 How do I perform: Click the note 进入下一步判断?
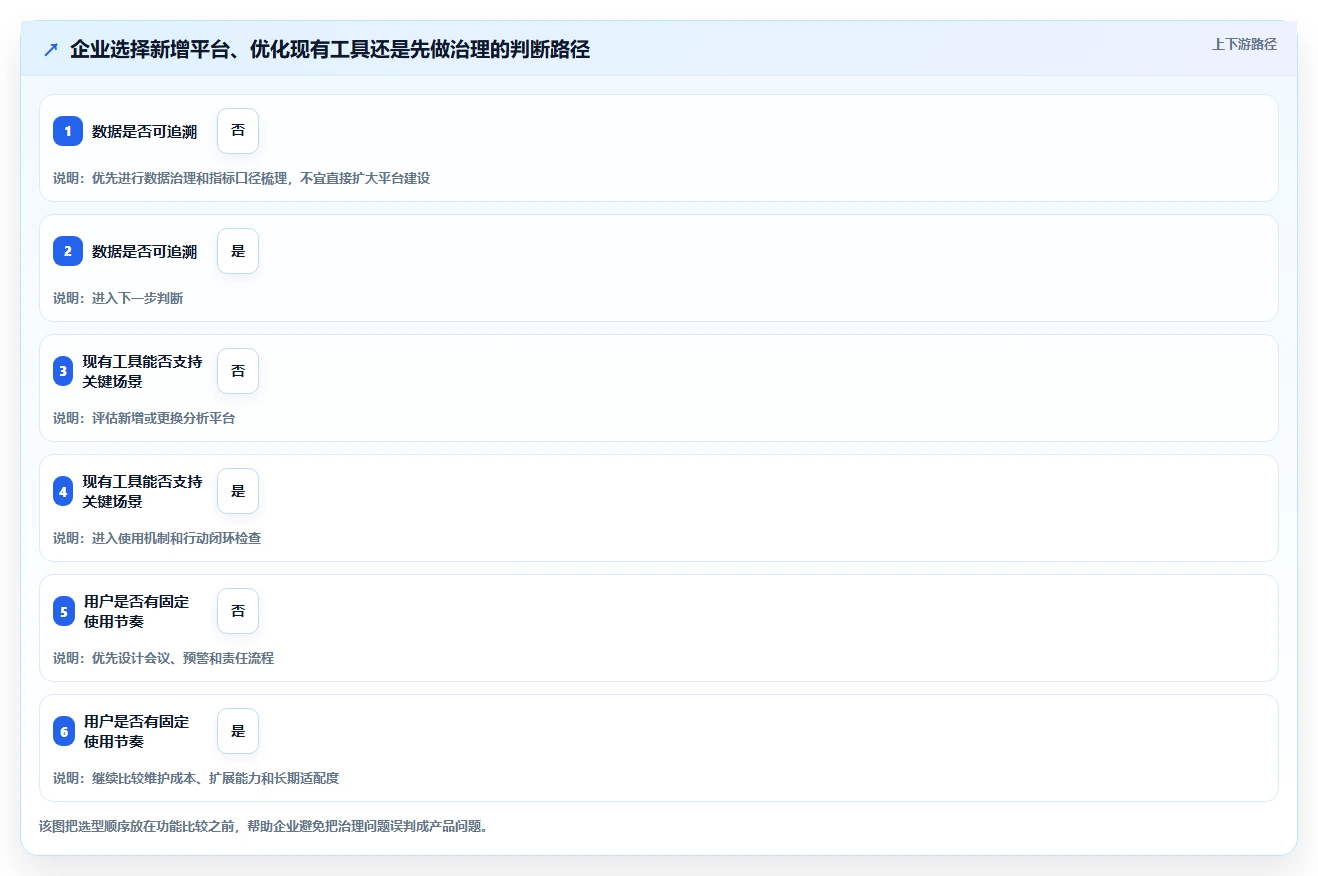pos(118,298)
